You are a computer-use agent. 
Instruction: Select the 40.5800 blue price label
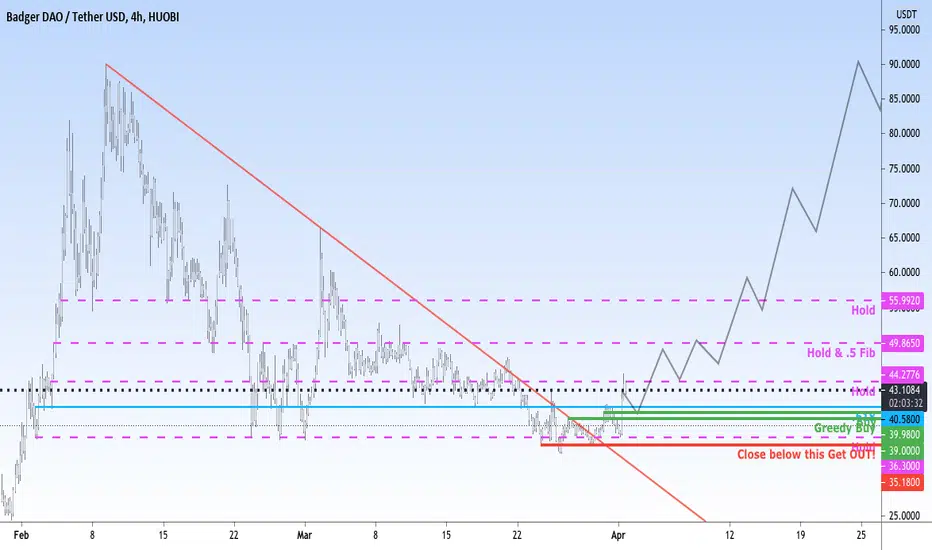(903, 419)
